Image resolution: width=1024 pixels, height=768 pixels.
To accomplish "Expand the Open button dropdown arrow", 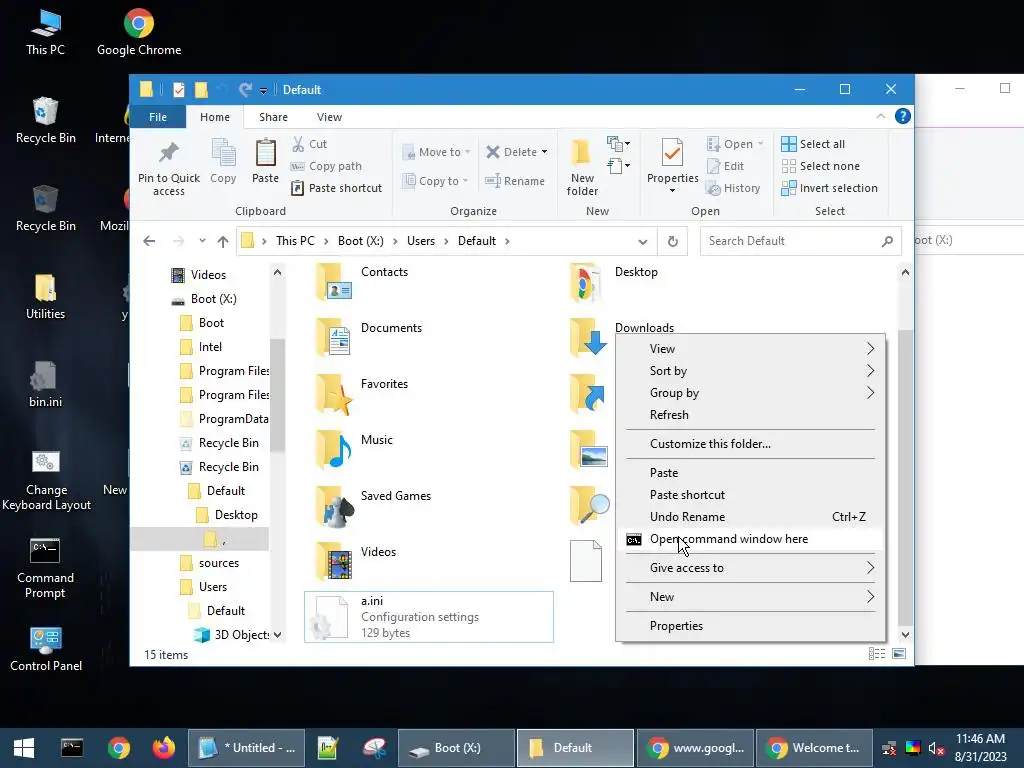I will point(760,144).
